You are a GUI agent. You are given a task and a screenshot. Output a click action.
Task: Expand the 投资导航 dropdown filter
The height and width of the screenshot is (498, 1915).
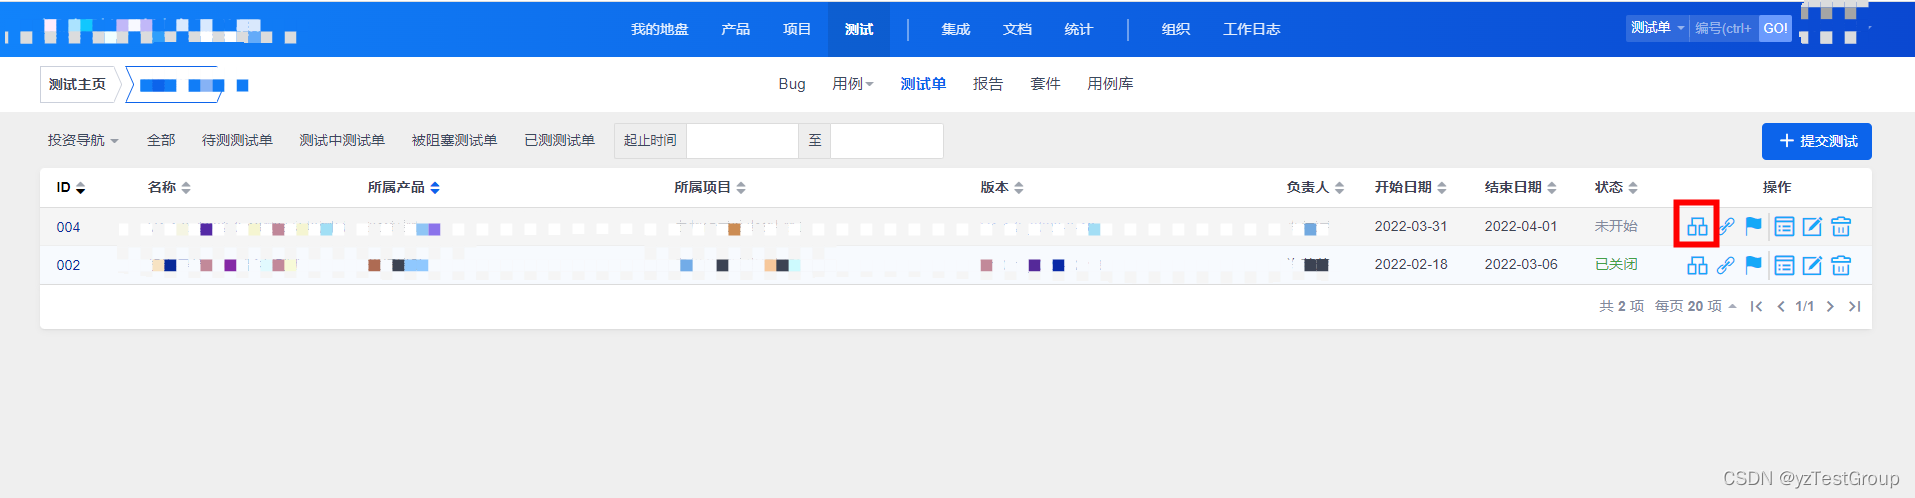pos(83,140)
